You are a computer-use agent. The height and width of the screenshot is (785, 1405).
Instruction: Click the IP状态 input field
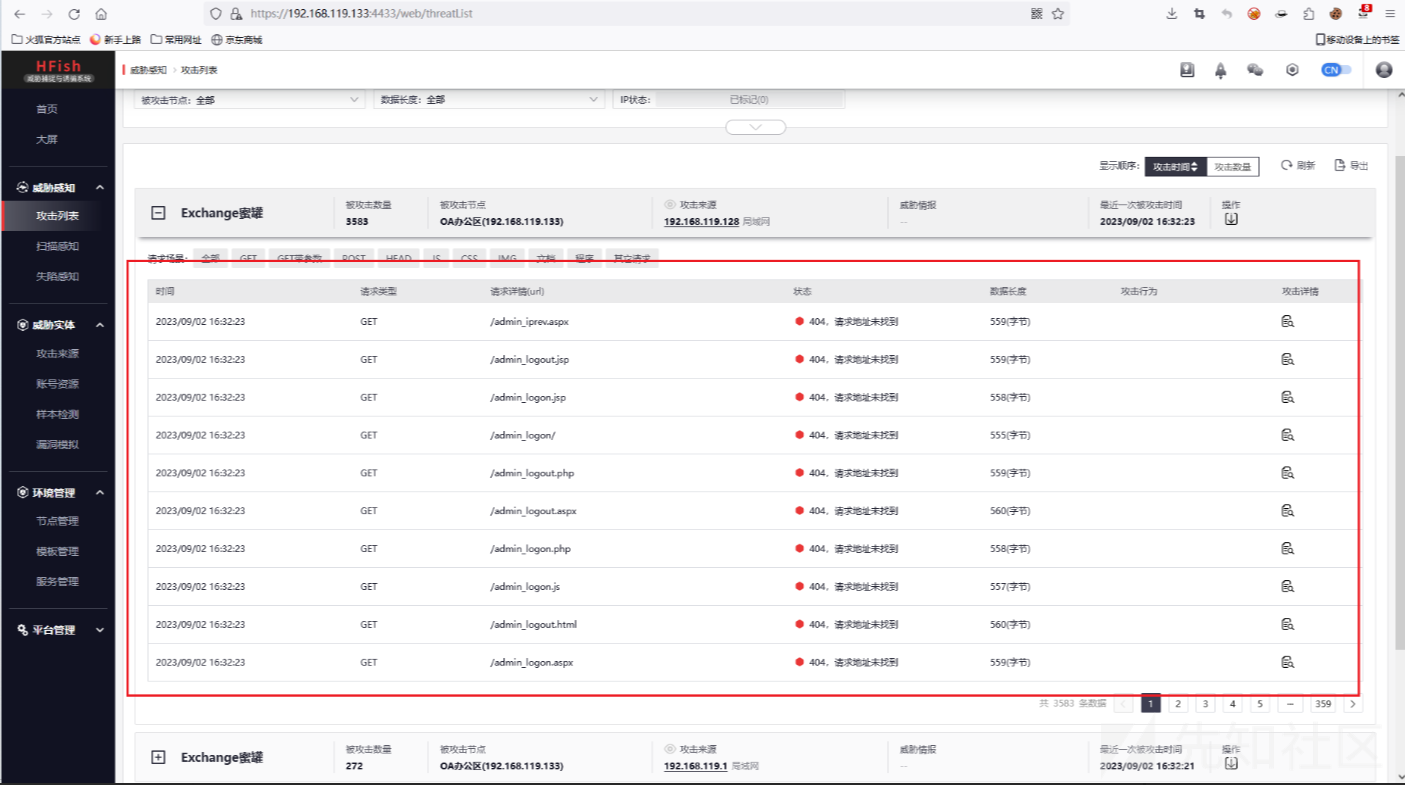[750, 100]
